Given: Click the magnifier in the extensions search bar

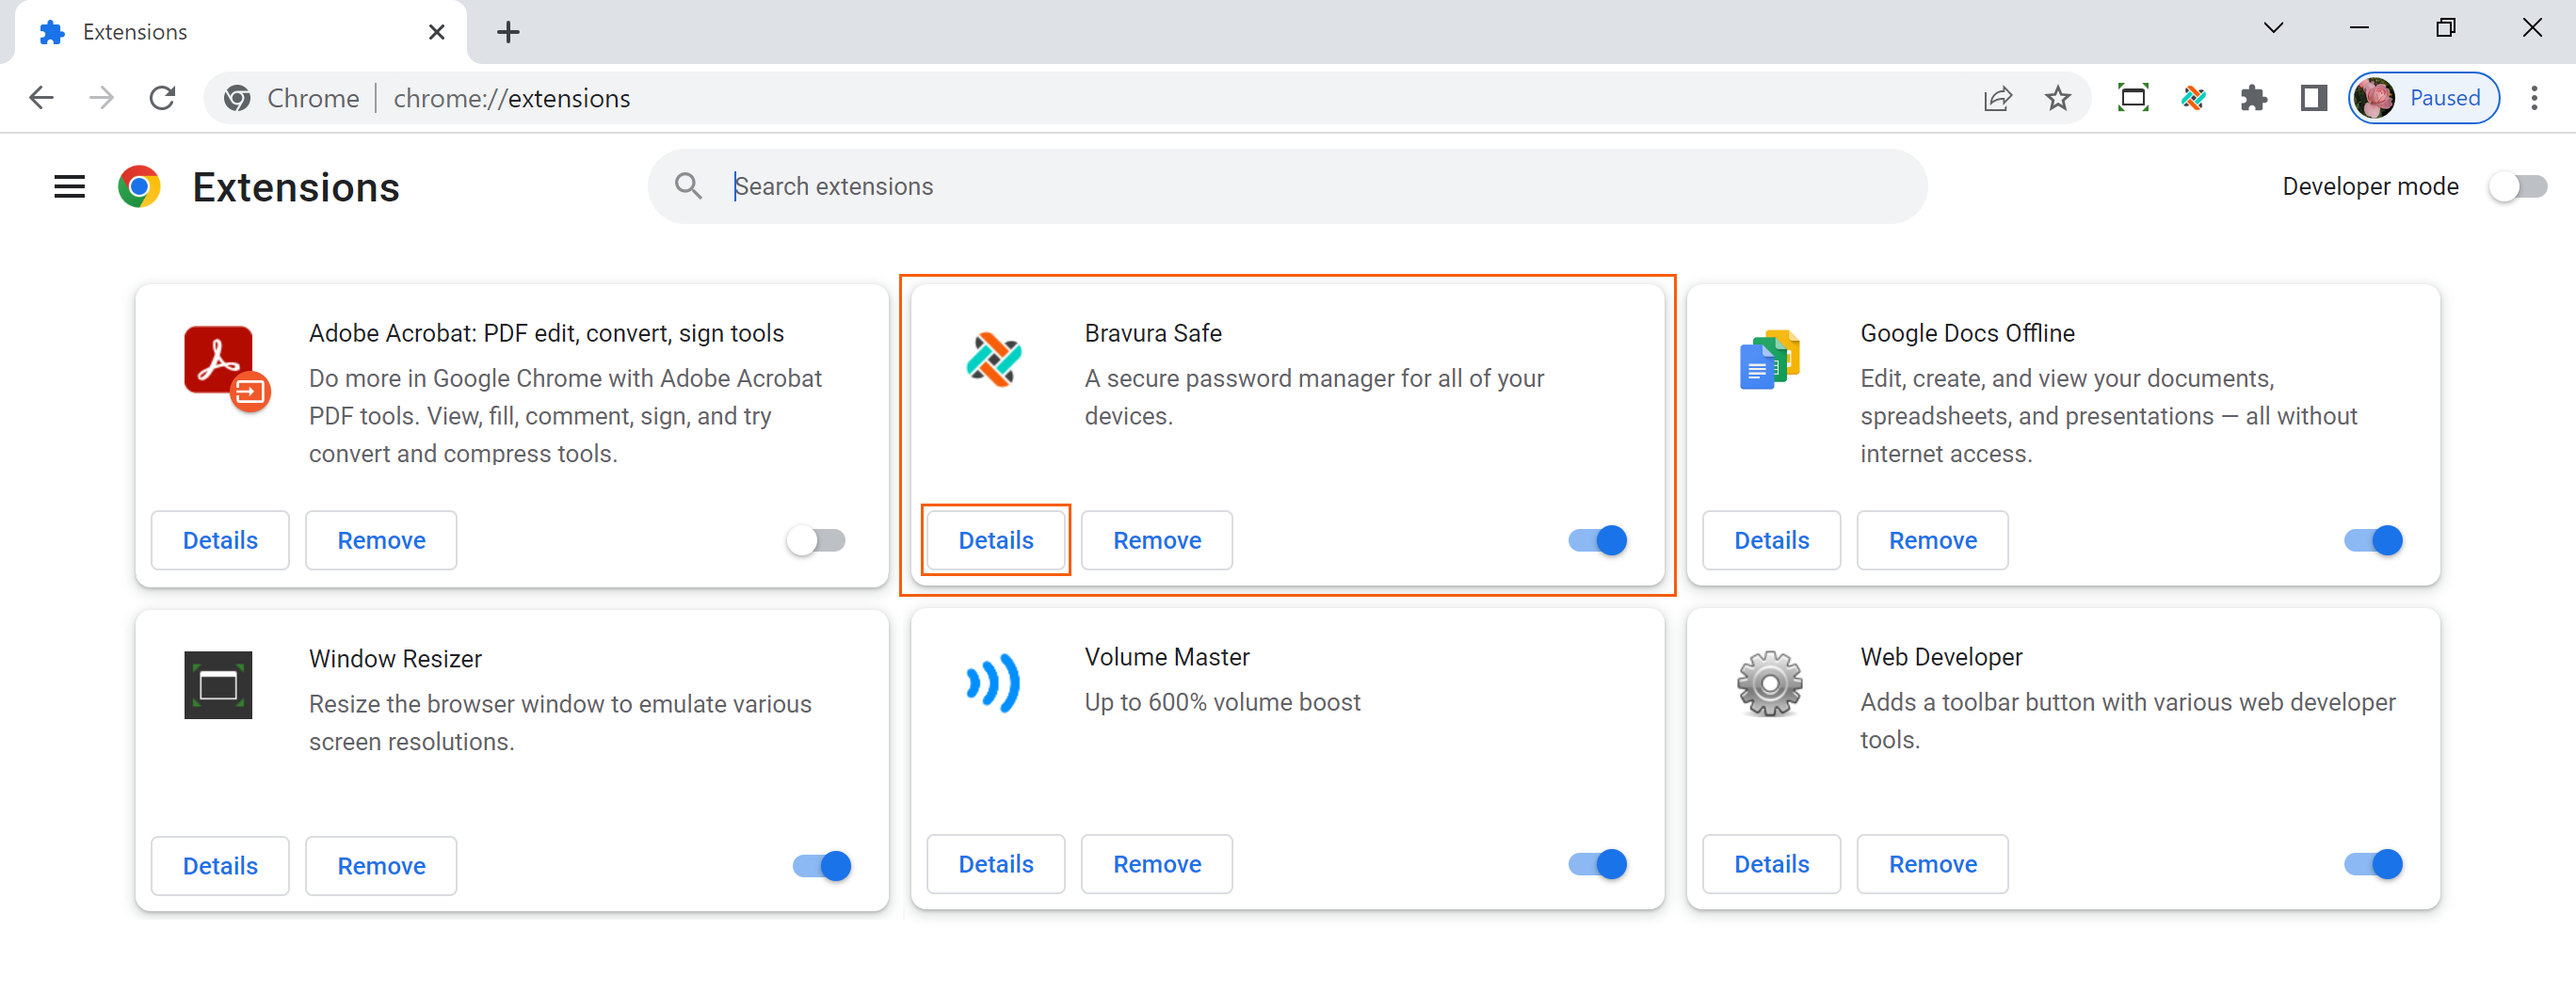Looking at the screenshot, I should pos(687,186).
